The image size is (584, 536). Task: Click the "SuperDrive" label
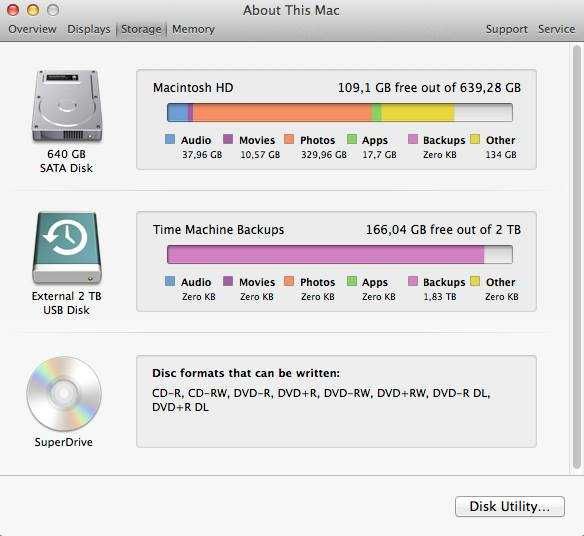click(x=64, y=442)
